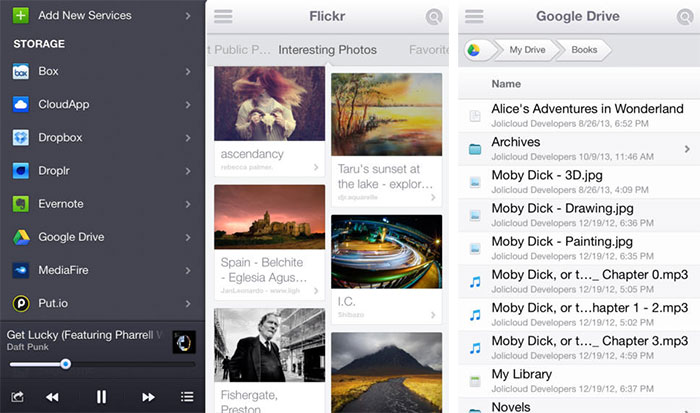The width and height of the screenshot is (700, 413).
Task: Click the folder icon beside Archives
Action: tap(475, 149)
